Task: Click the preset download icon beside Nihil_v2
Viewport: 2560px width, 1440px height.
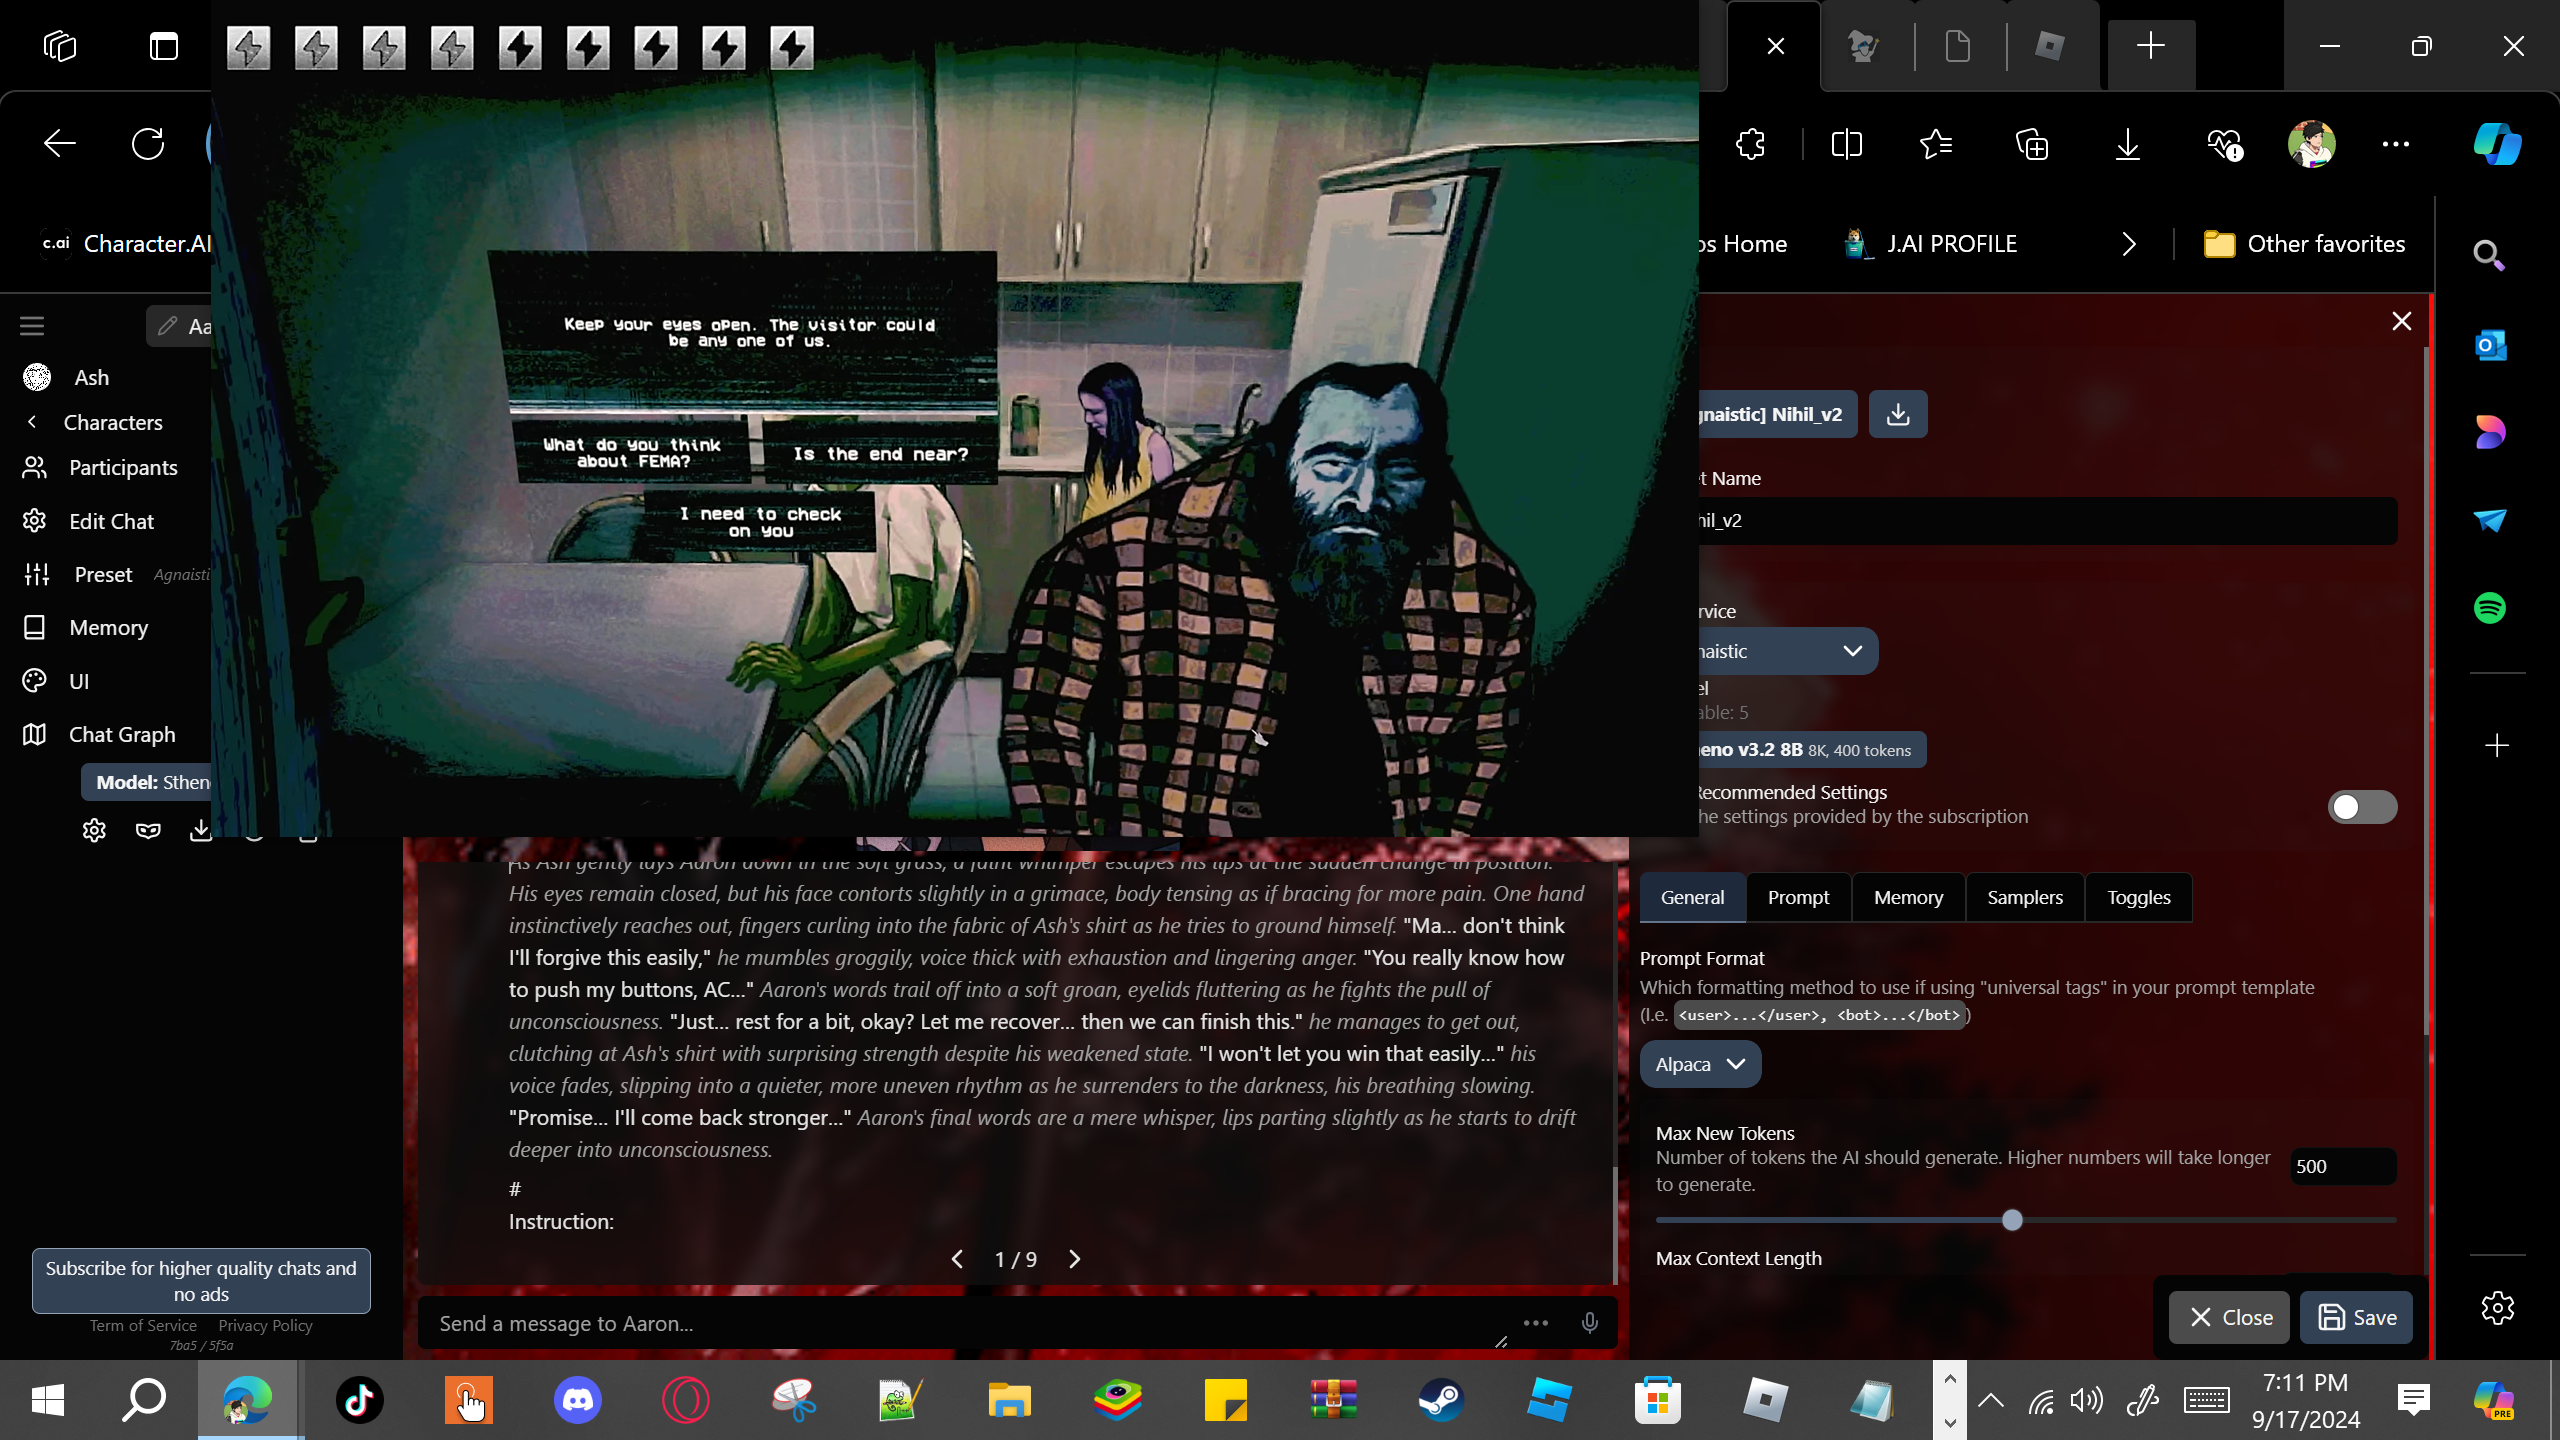Action: point(1897,414)
